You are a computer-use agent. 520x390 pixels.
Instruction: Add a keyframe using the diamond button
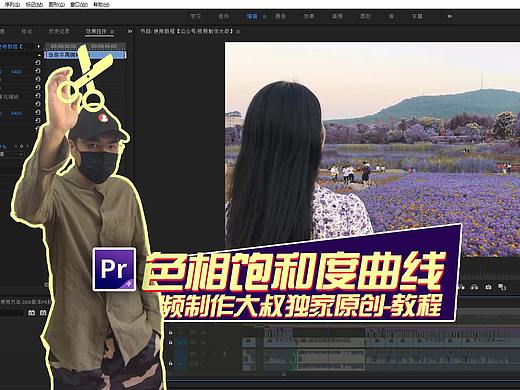click(x=21, y=146)
